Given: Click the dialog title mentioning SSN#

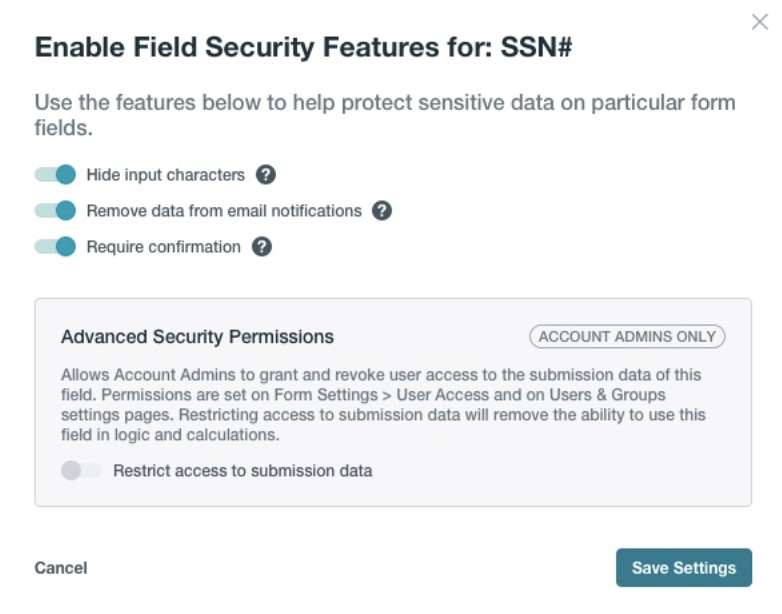Looking at the screenshot, I should pos(303,49).
